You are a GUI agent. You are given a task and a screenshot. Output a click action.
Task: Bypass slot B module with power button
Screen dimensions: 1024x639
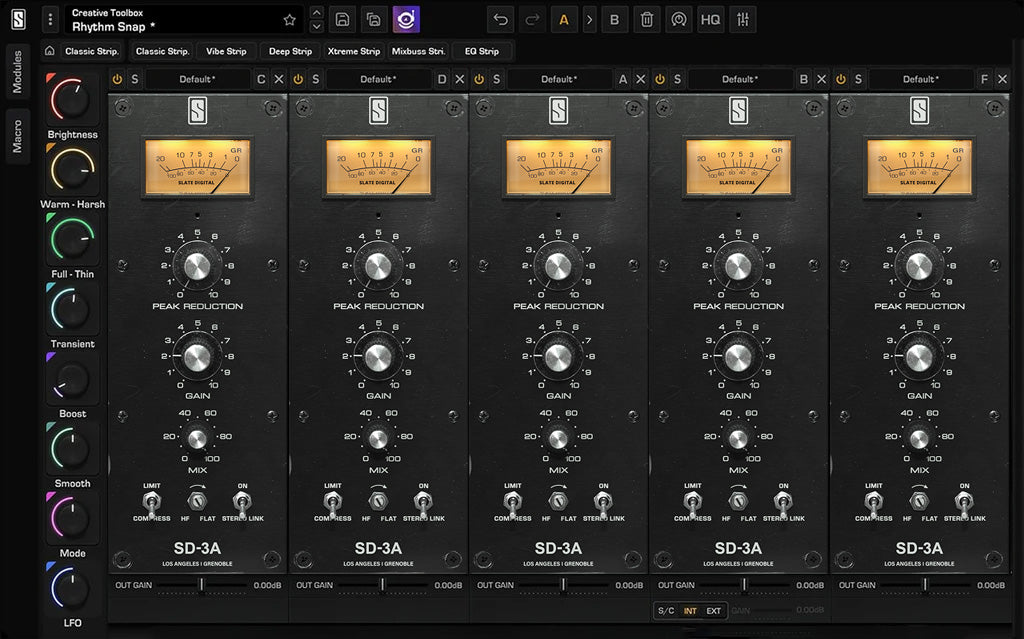tap(660, 79)
